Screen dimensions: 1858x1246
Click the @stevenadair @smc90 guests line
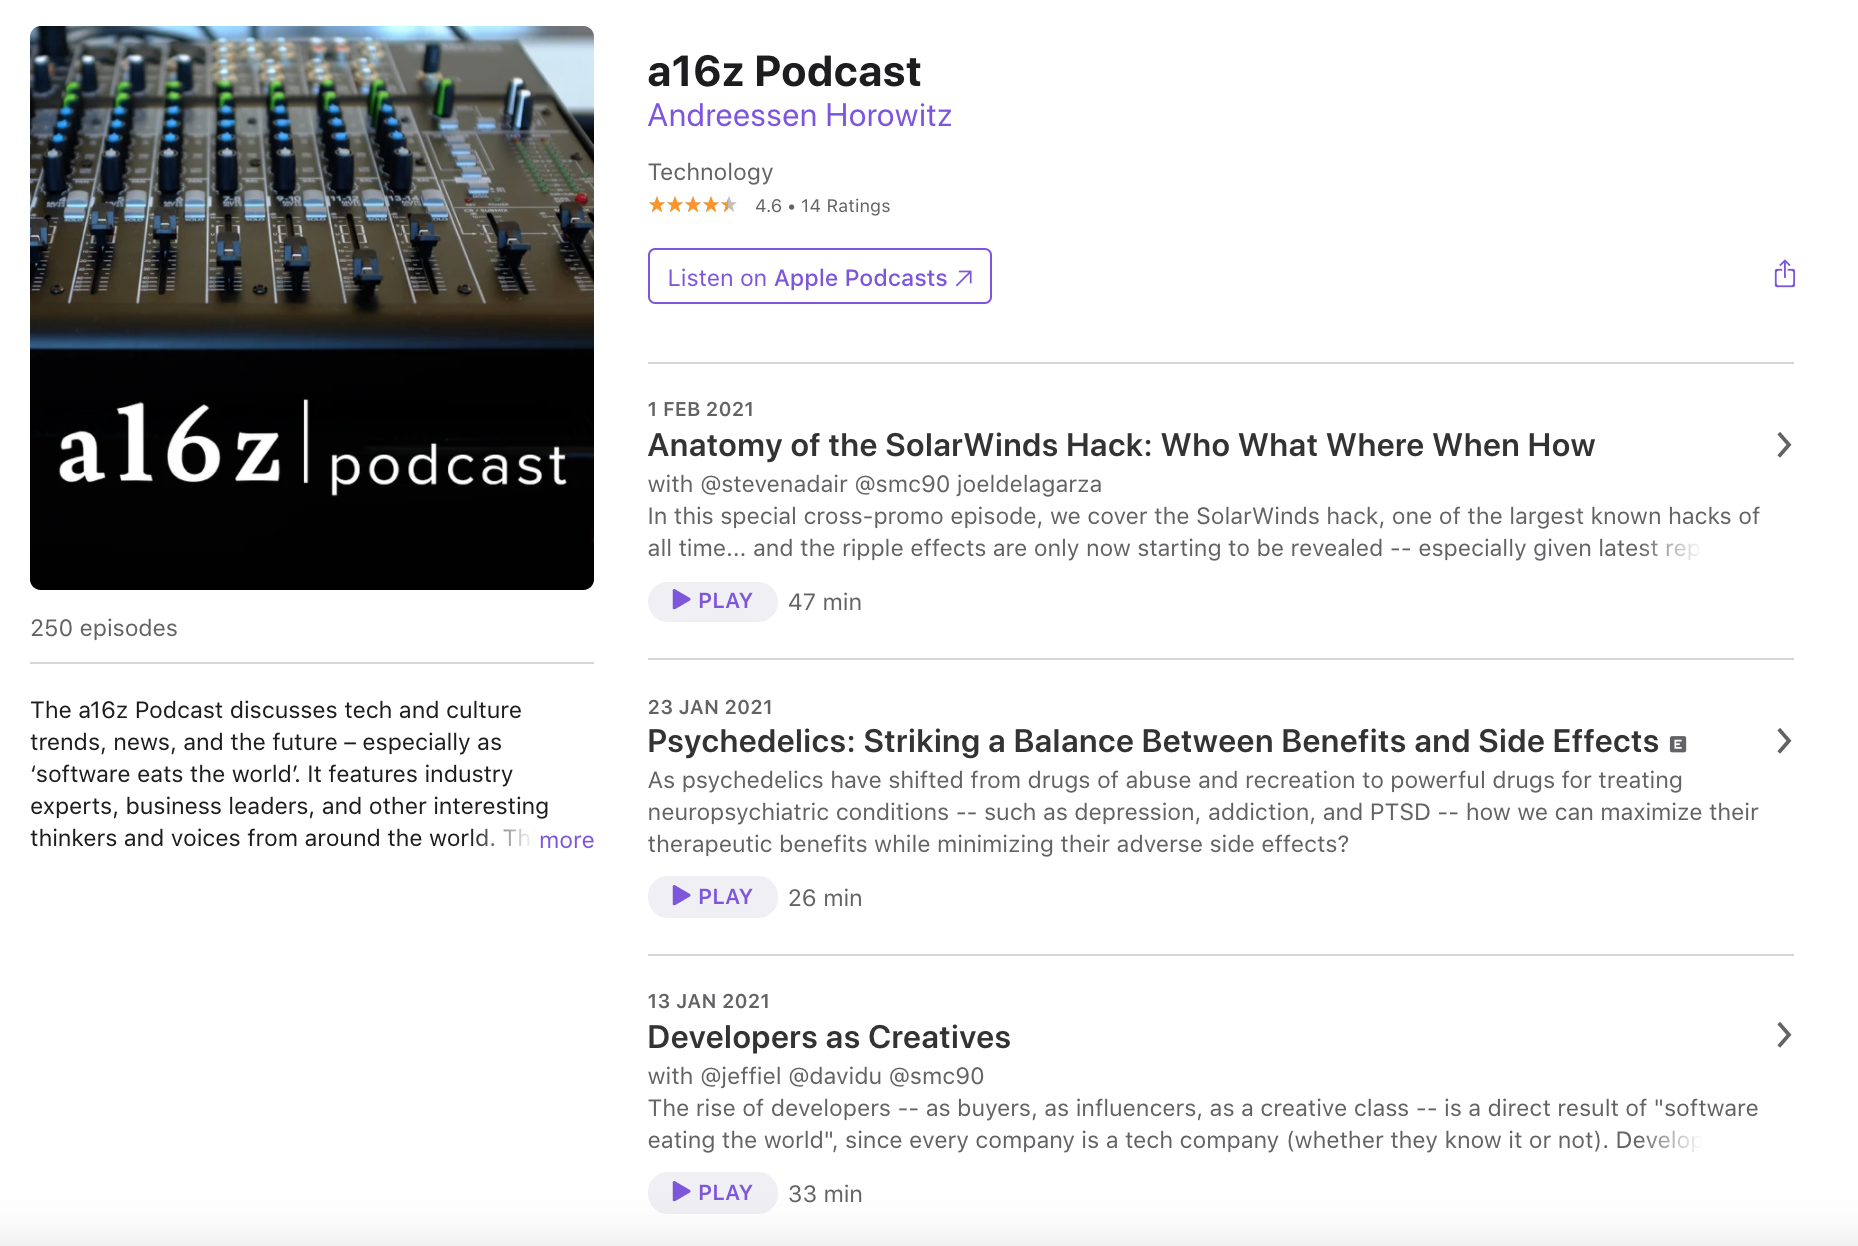click(875, 484)
